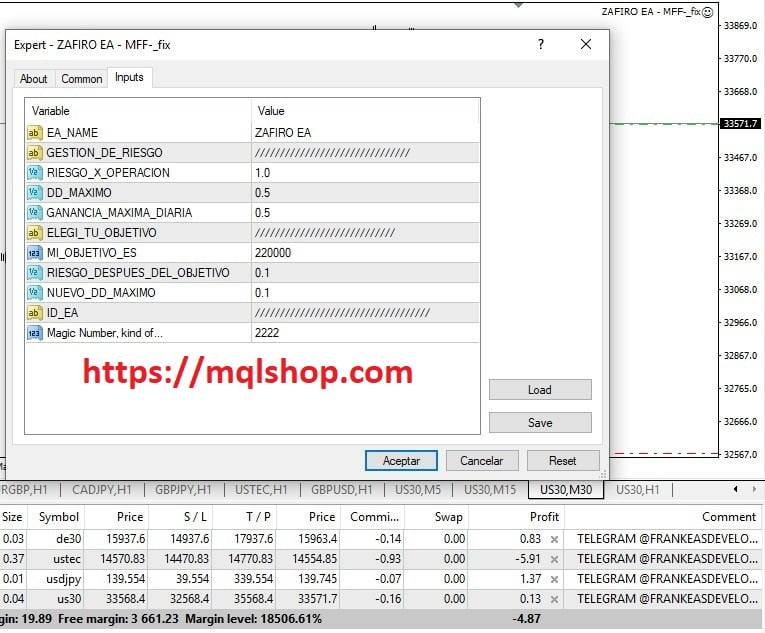Click the MI_OBJETIVO_ES integer icon
Screen dimensions: 765x633
pyautogui.click(x=34, y=252)
